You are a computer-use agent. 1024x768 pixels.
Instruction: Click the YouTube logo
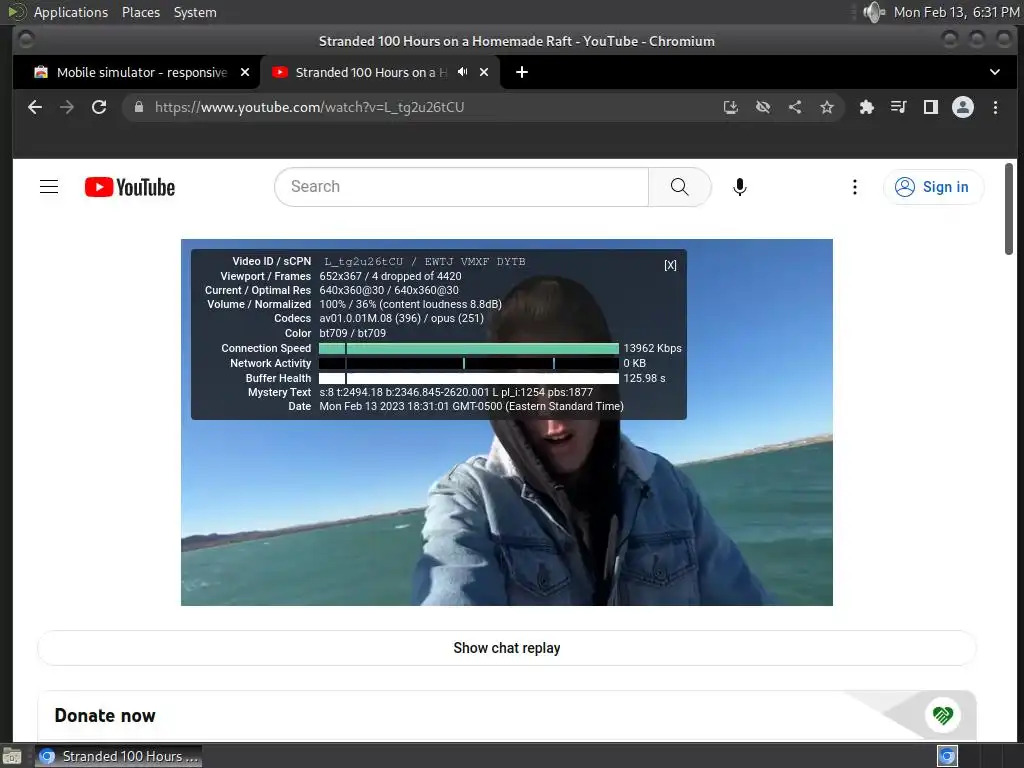point(130,187)
